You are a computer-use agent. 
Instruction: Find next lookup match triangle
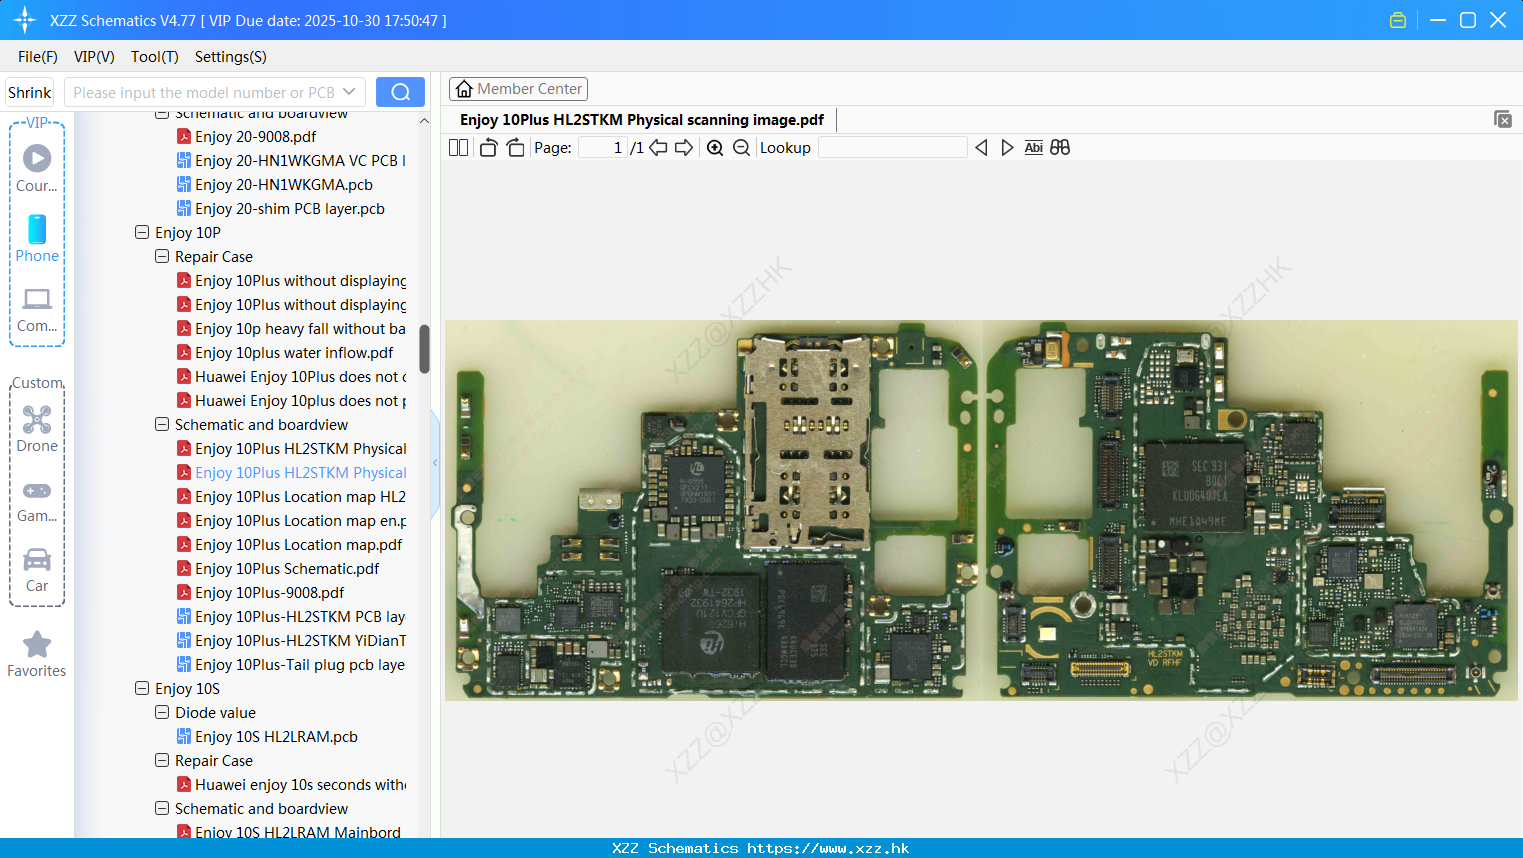[x=1007, y=148]
